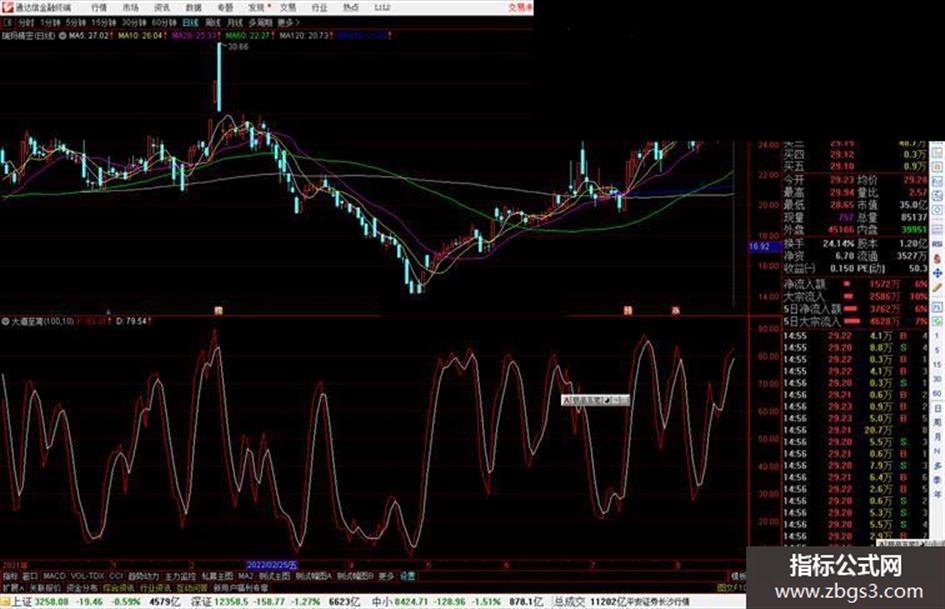The width and height of the screenshot is (945, 609).
Task: Switch chart to 15分钟 period
Action: point(104,23)
